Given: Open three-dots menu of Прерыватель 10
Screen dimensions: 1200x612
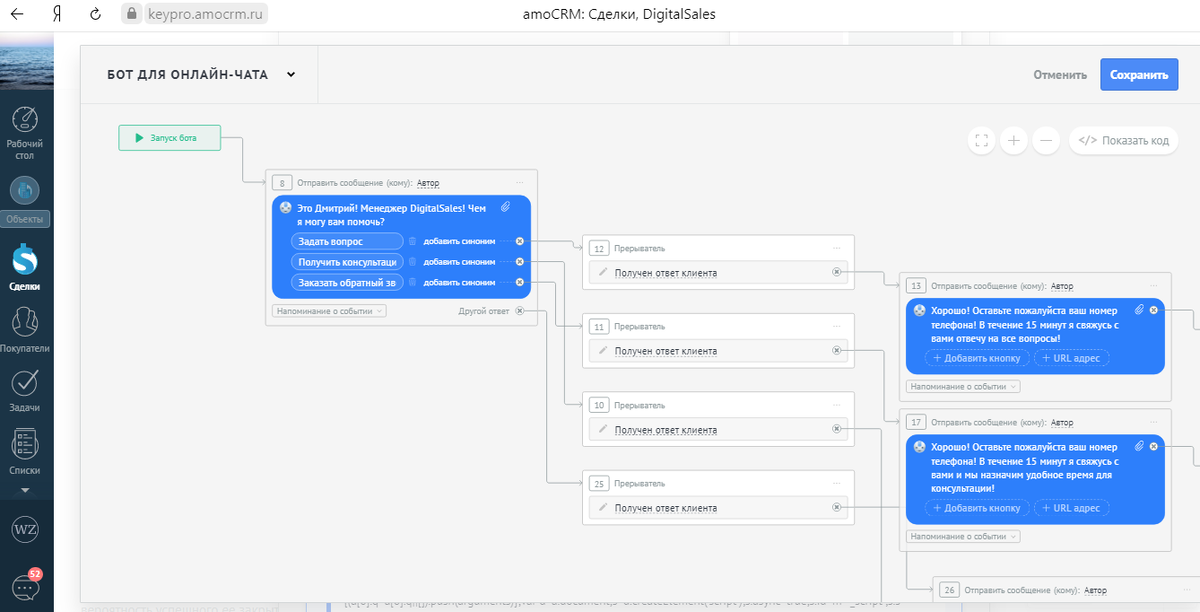Looking at the screenshot, I should click(837, 405).
